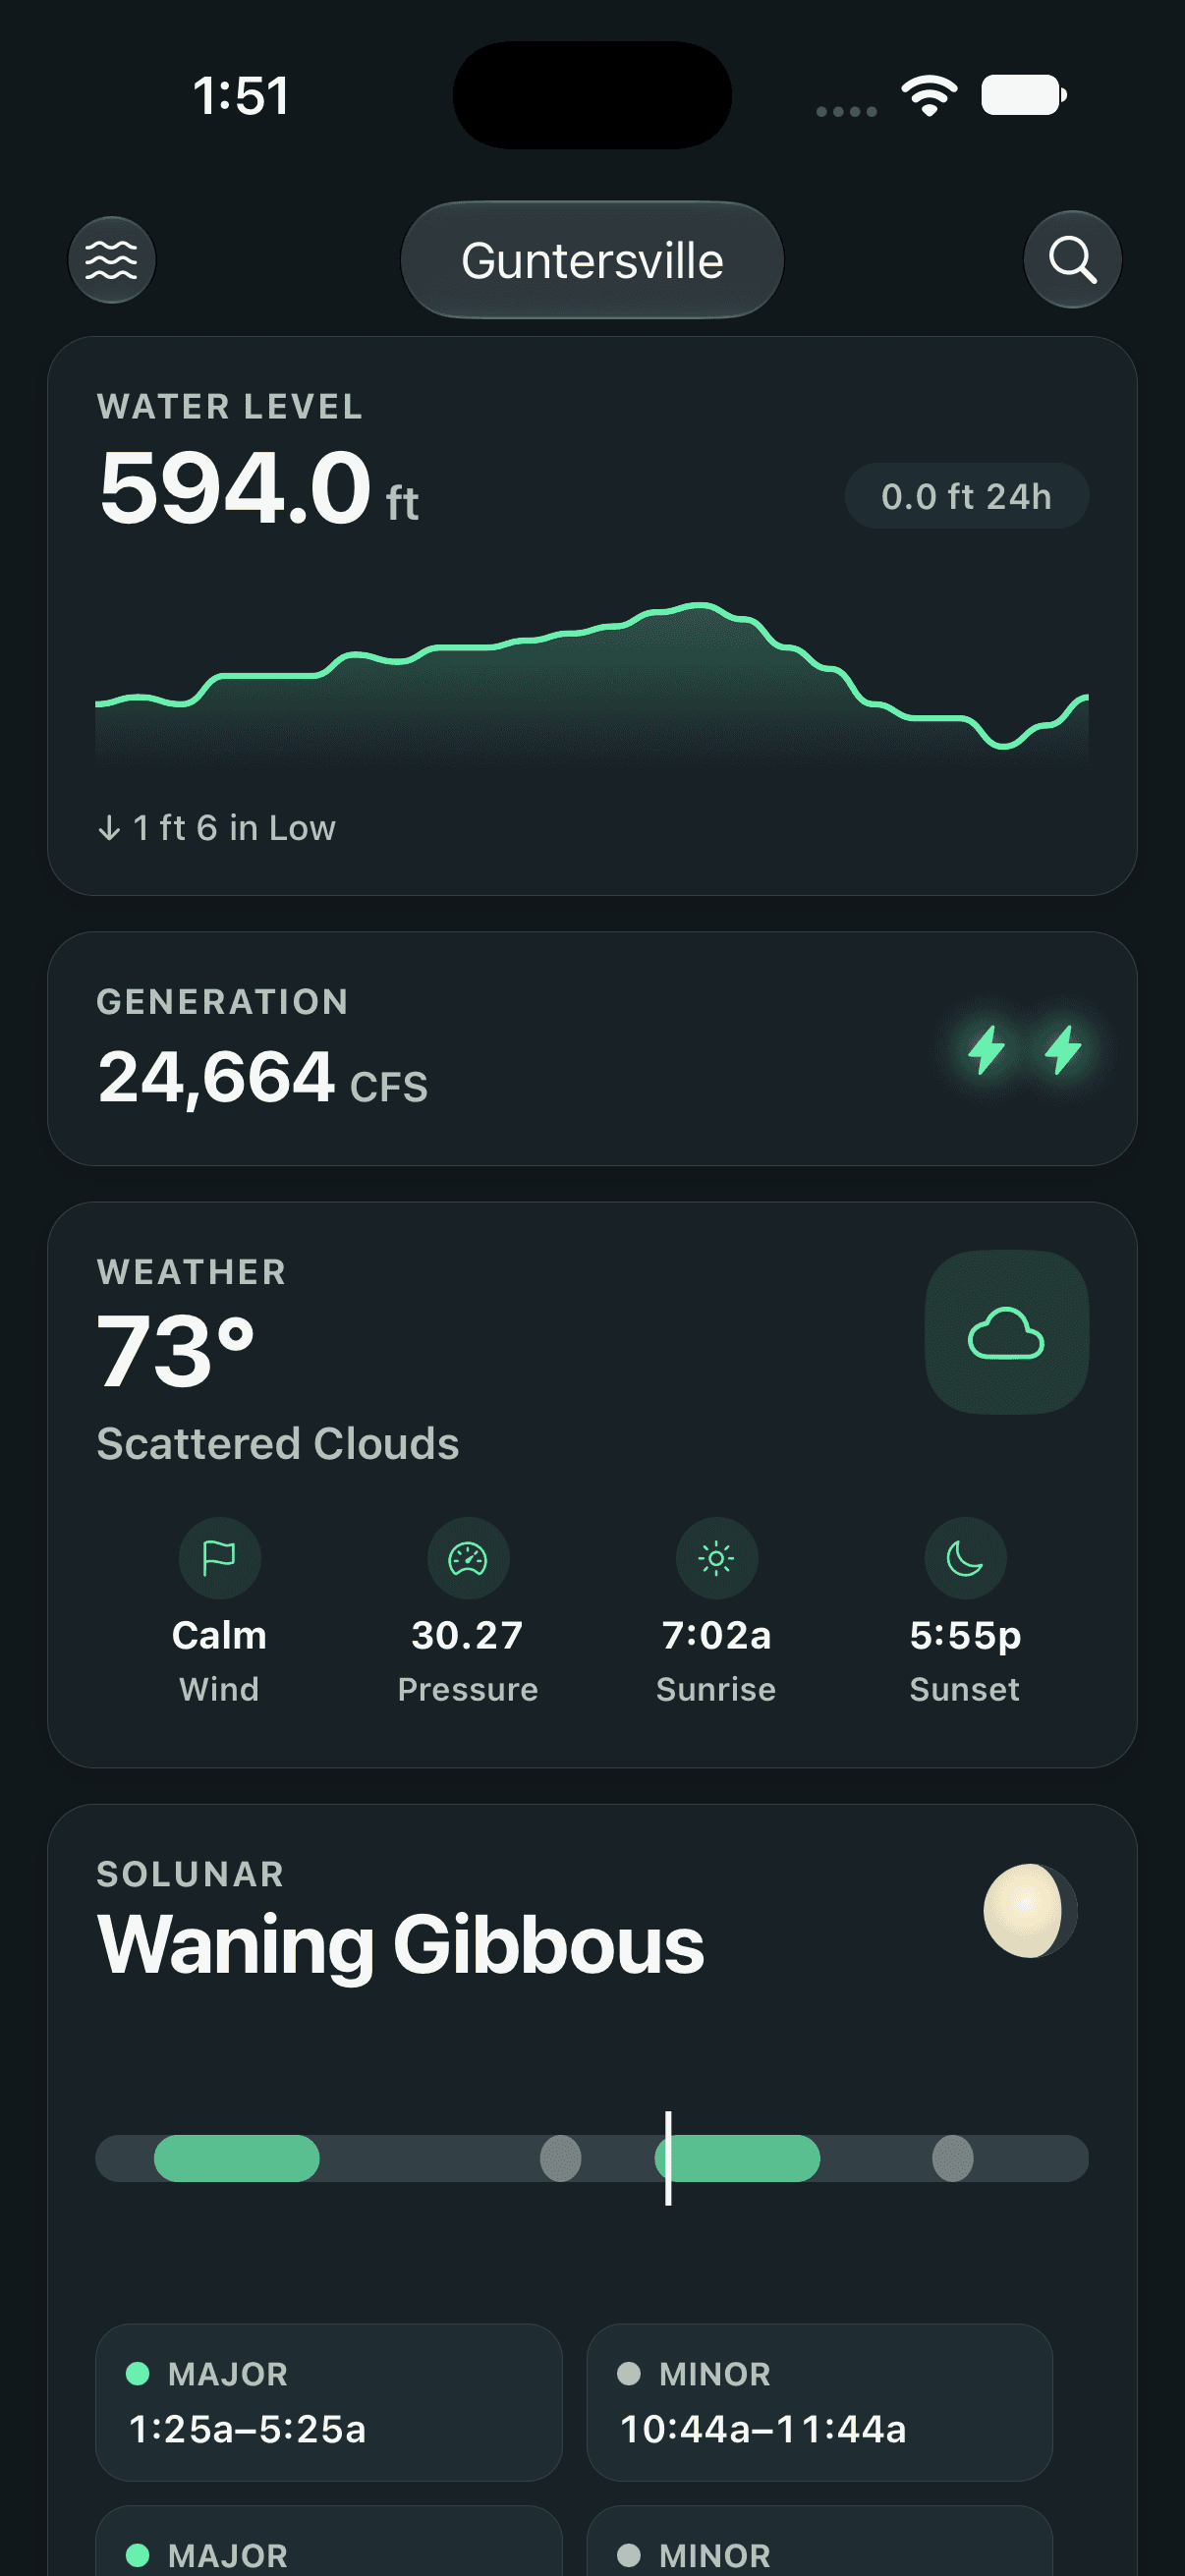Tap the current time marker on solunar bar
The height and width of the screenshot is (2576, 1185).
pyautogui.click(x=668, y=2158)
